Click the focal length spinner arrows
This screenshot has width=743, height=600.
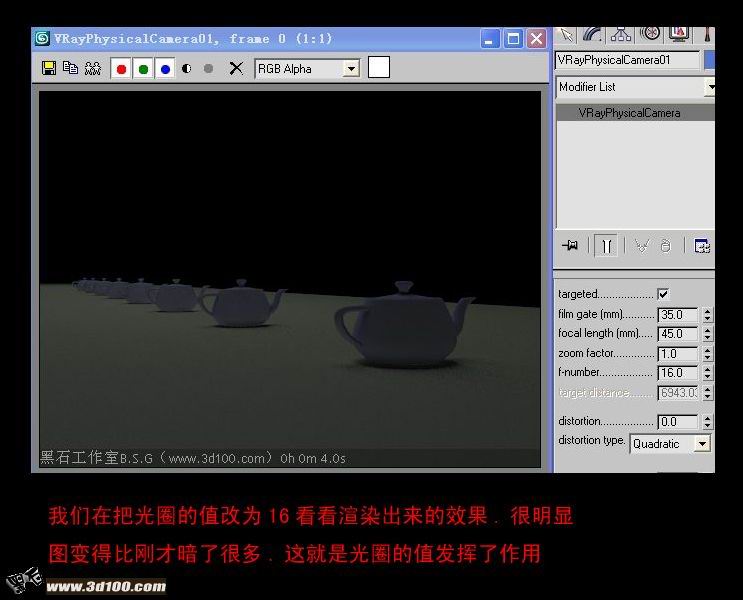[707, 334]
